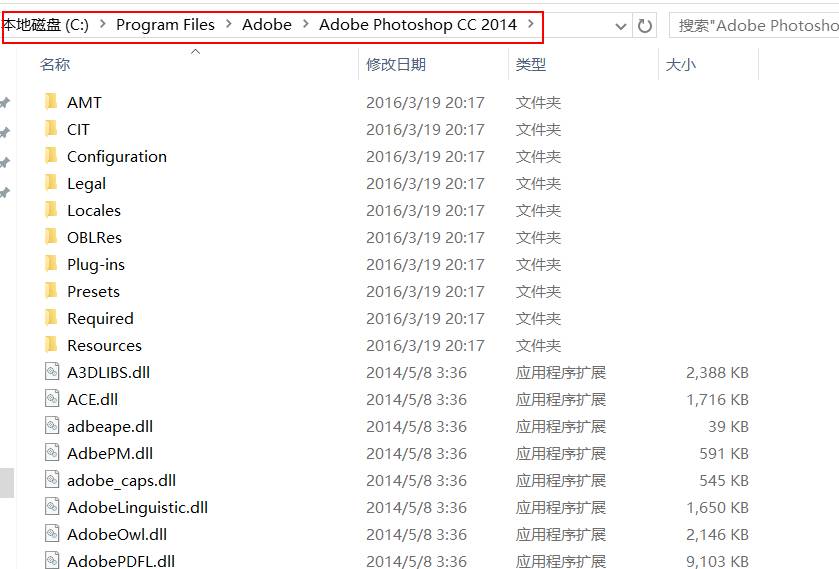Click the OBLRes folder icon
Image resolution: width=839 pixels, height=569 pixels.
(51, 236)
